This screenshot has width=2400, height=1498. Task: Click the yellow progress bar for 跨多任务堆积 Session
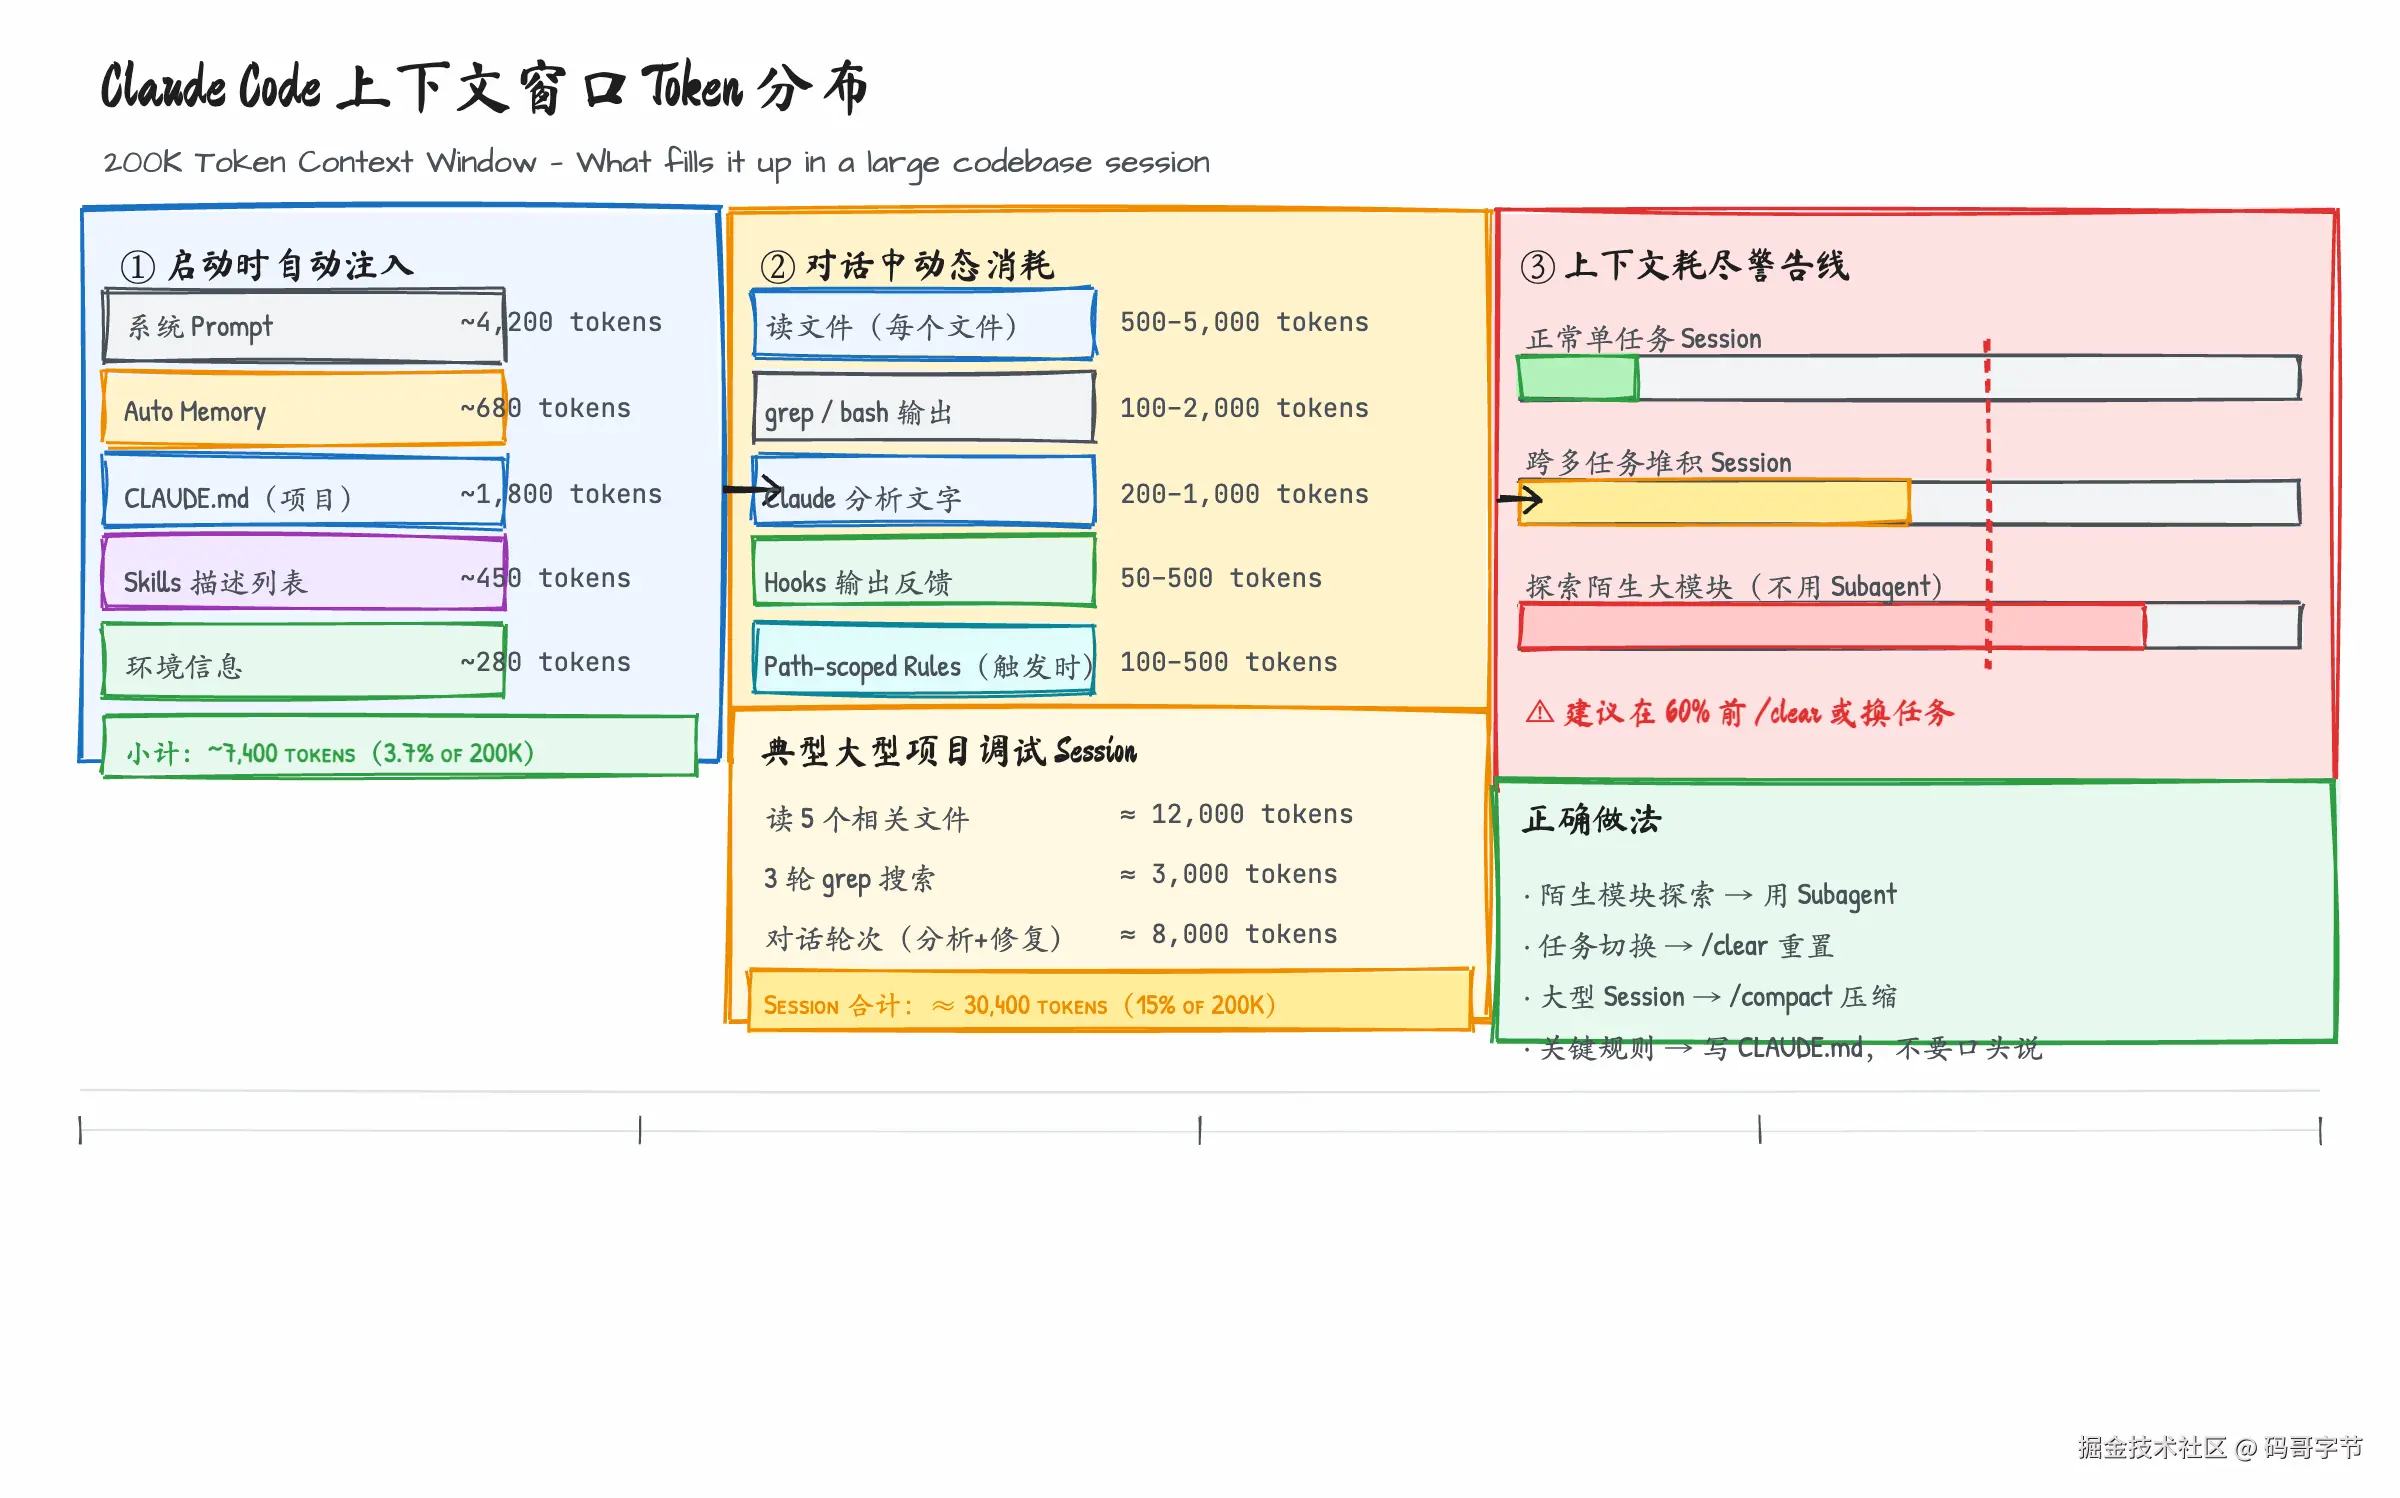coord(1715,502)
